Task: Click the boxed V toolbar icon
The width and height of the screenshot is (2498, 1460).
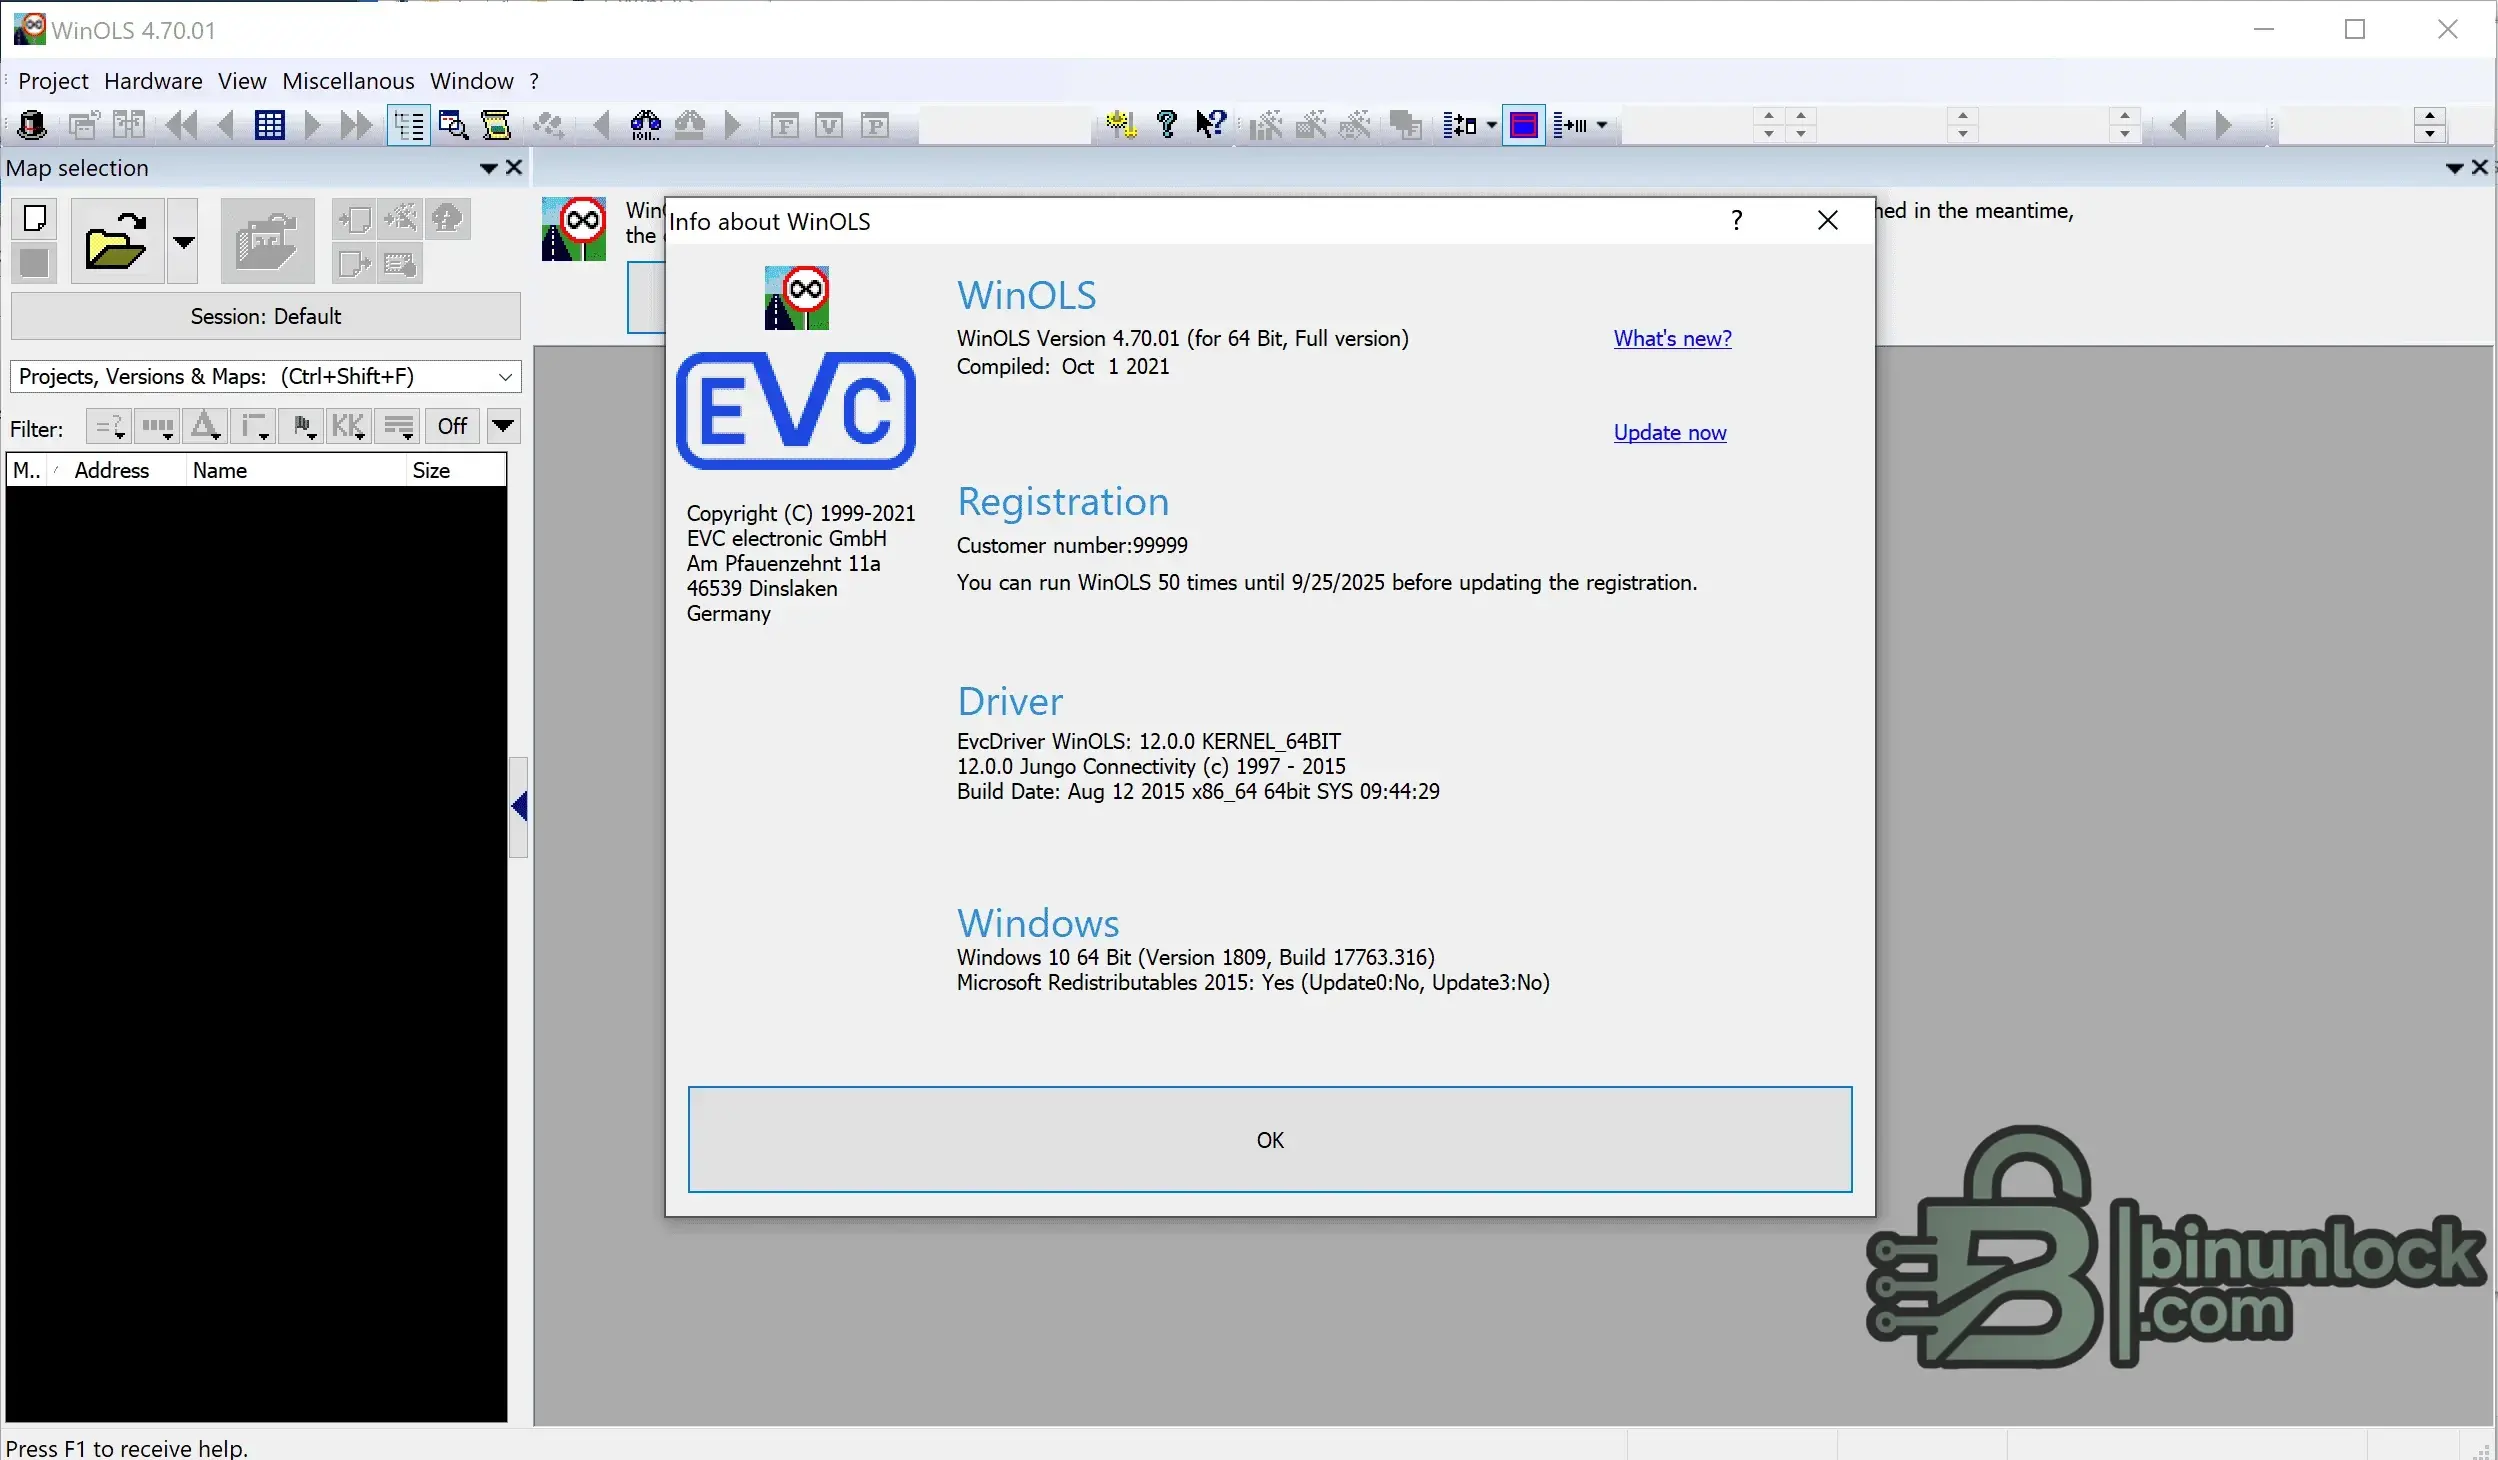Action: coord(829,125)
